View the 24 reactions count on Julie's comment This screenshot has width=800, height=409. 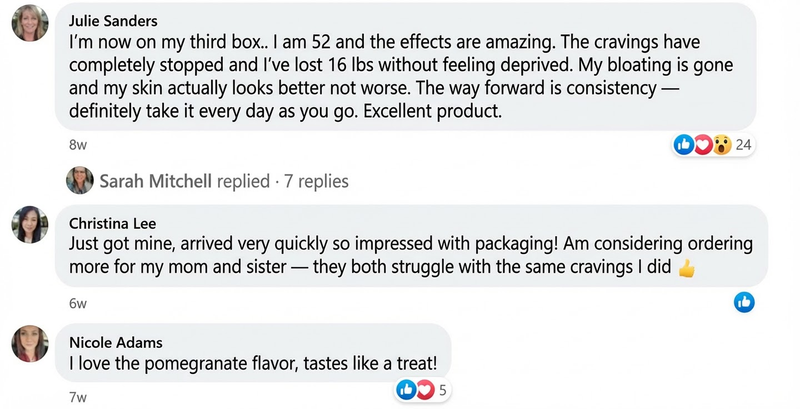(743, 145)
